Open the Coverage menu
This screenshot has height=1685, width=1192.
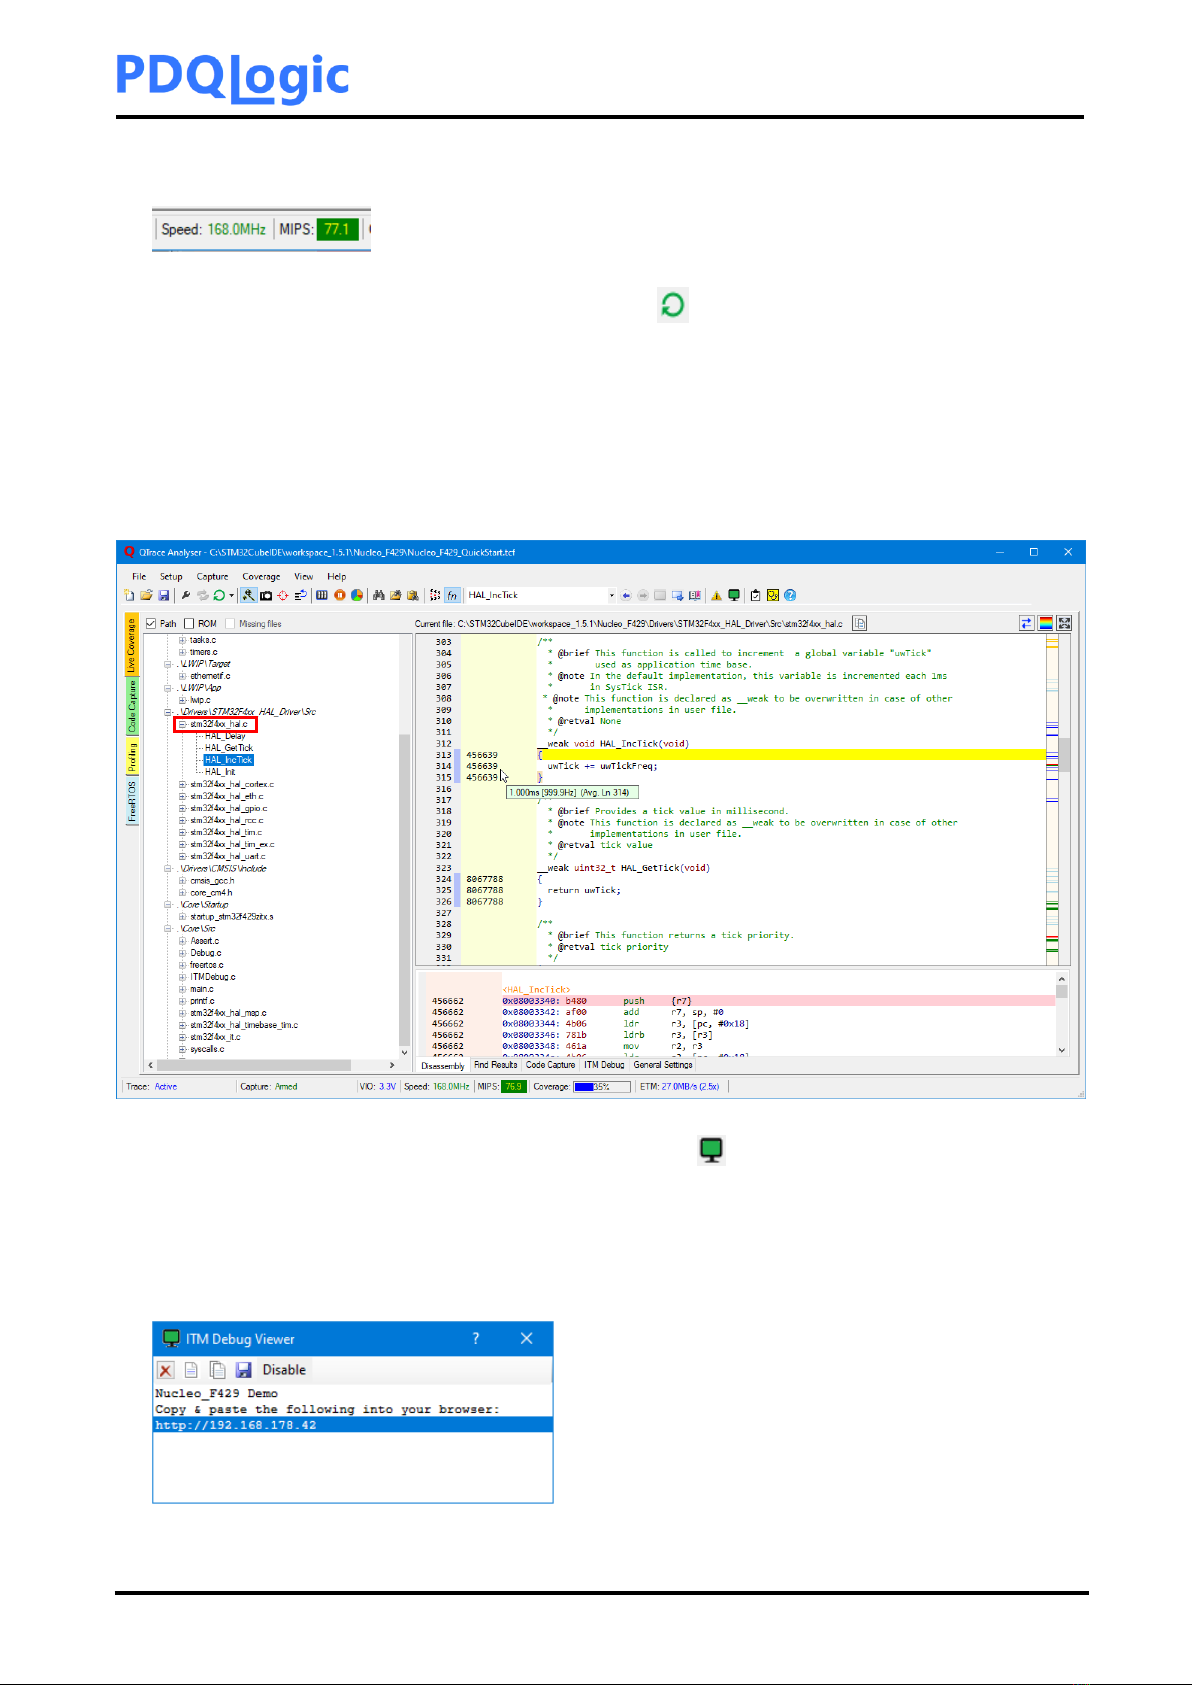(261, 577)
